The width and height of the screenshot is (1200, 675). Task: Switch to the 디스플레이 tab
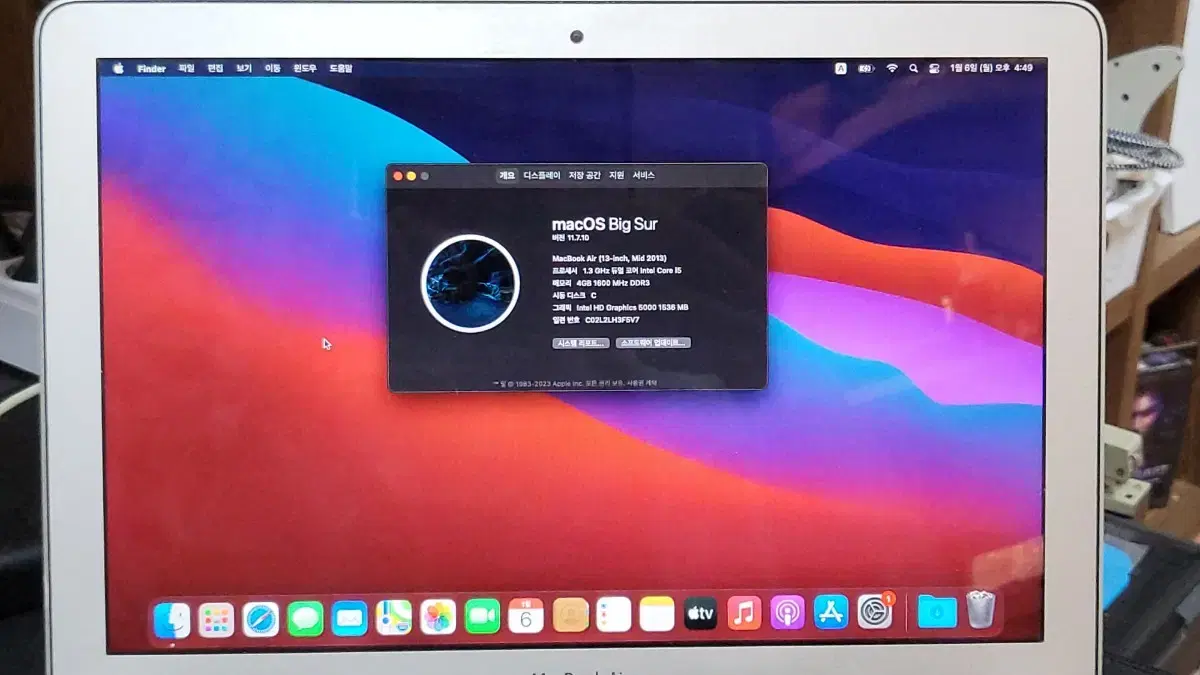(542, 175)
